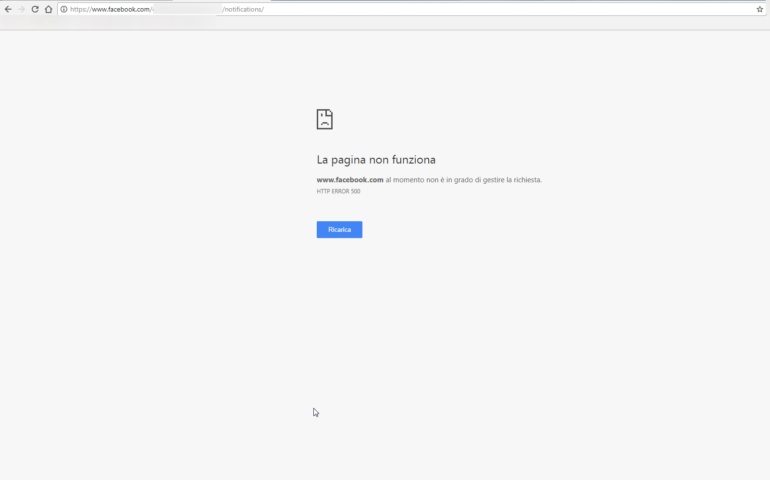
Task: Click the Ricarica button
Action: pyautogui.click(x=339, y=229)
